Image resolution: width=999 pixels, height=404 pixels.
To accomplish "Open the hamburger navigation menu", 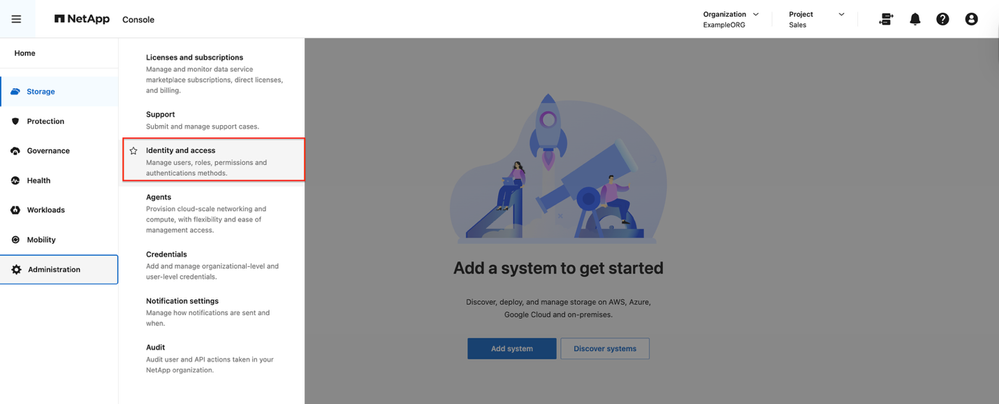I will [x=16, y=19].
